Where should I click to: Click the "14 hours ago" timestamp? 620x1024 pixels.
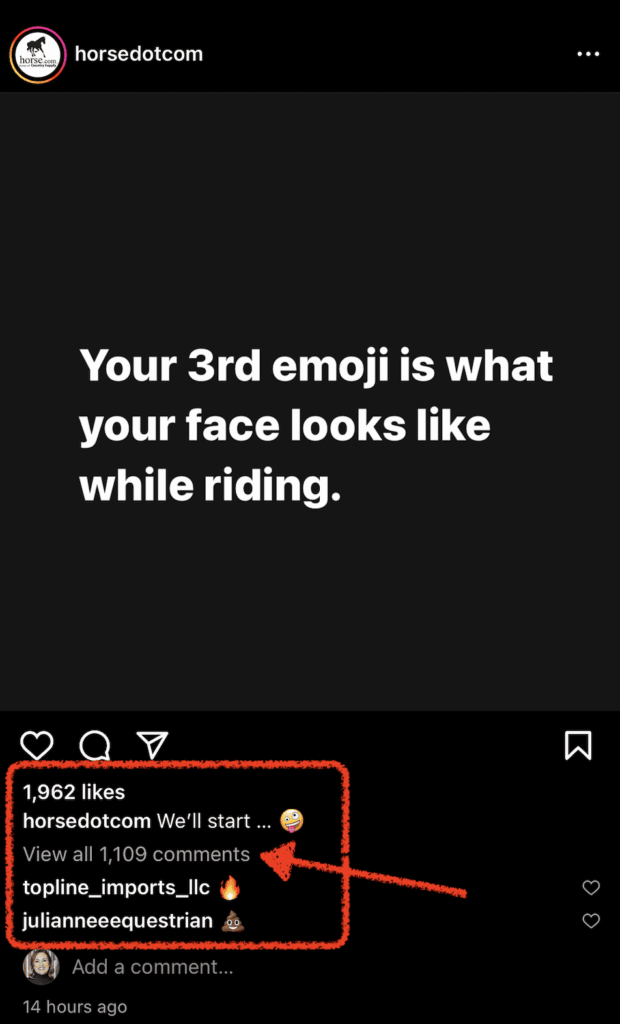point(75,1006)
